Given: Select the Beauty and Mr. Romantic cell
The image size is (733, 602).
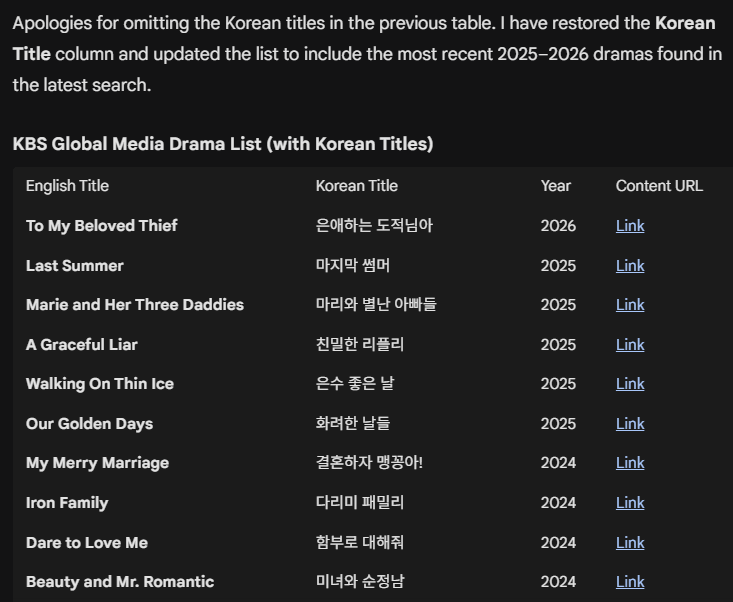Looking at the screenshot, I should tap(120, 582).
